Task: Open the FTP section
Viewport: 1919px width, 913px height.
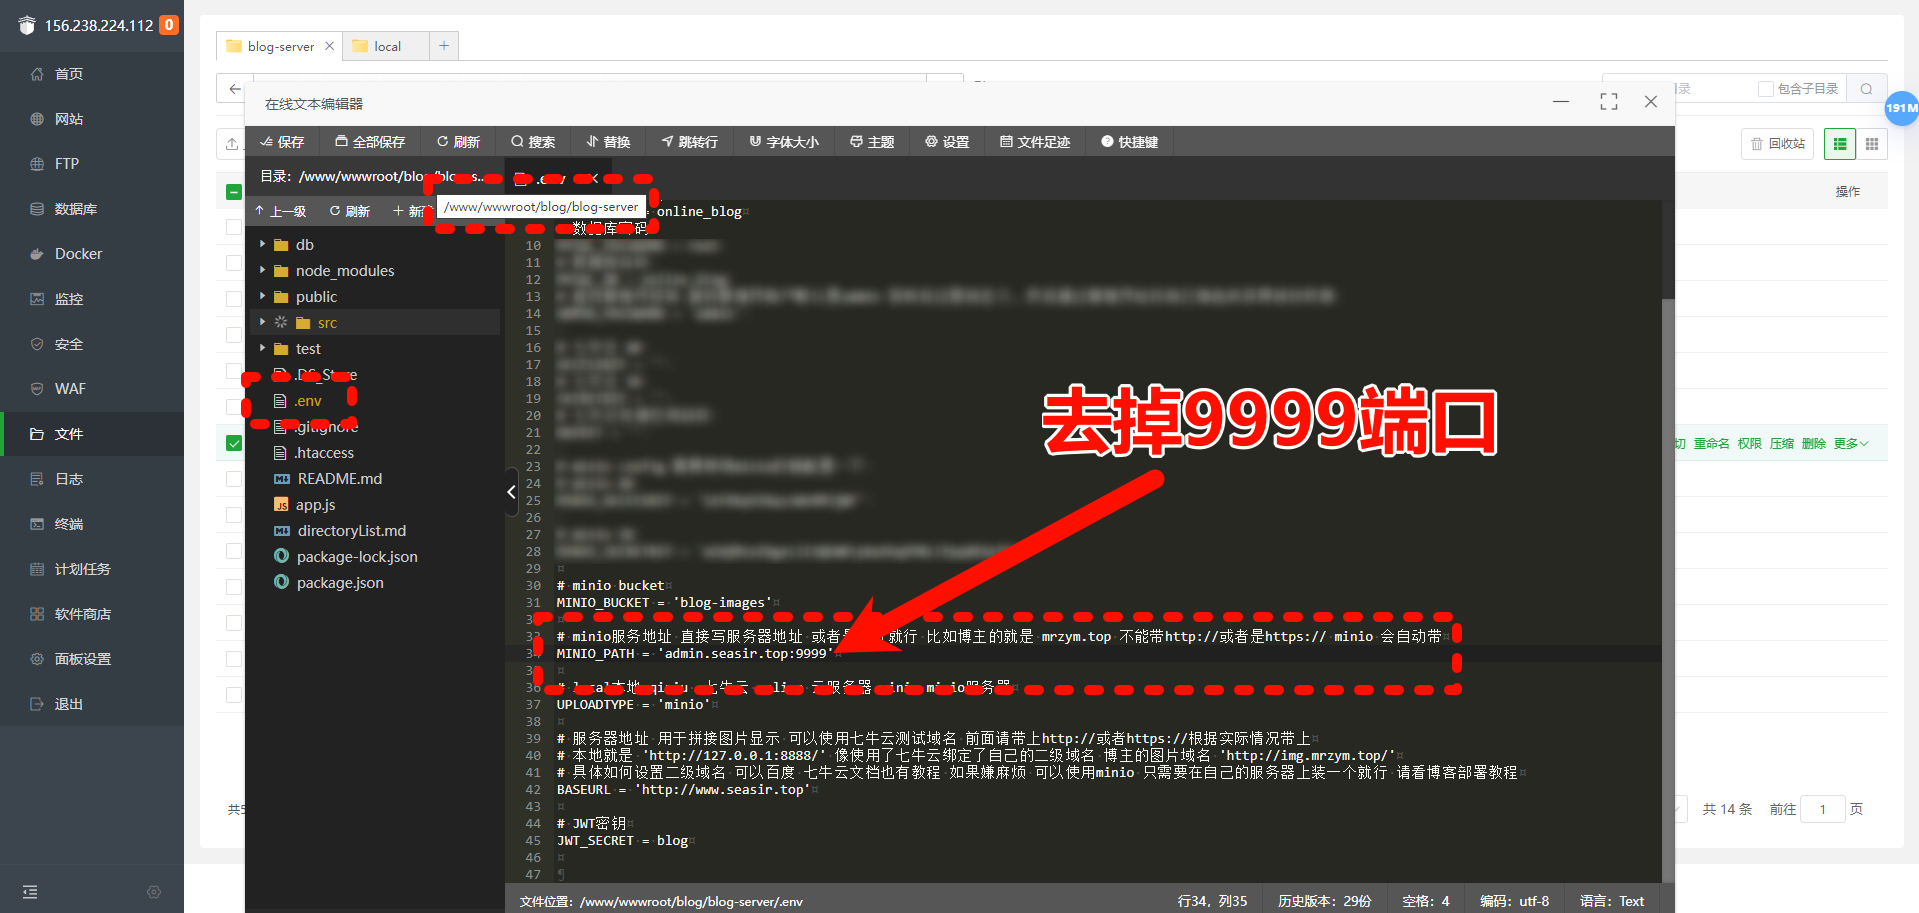Action: click(67, 164)
